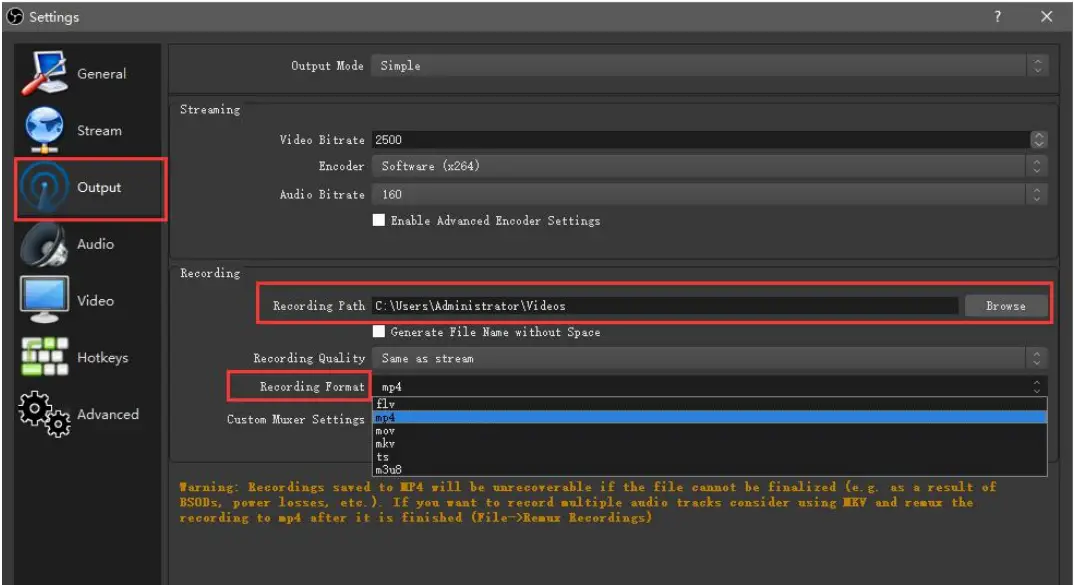Viewport: 1075px width, 585px height.
Task: Click the help question mark button
Action: point(998,16)
